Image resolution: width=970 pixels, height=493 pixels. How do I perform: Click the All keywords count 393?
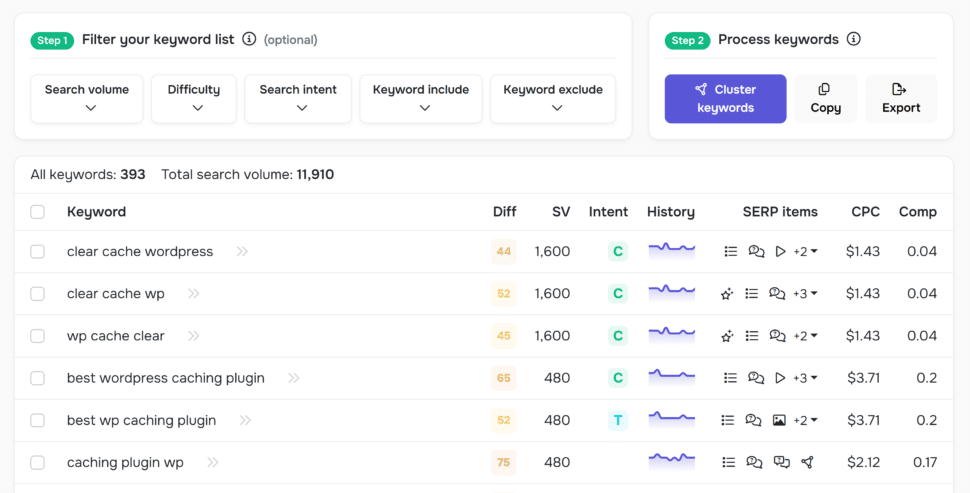133,174
